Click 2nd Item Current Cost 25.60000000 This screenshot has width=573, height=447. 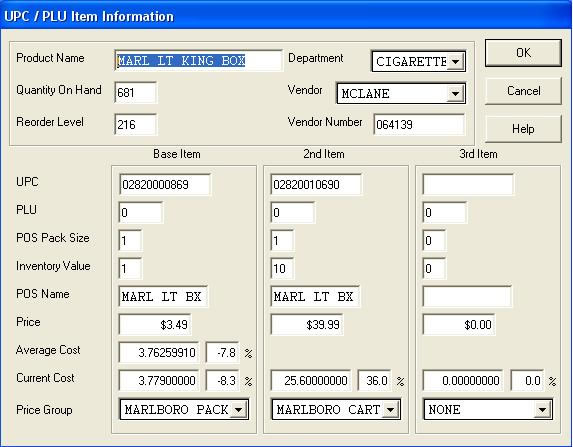pos(311,380)
